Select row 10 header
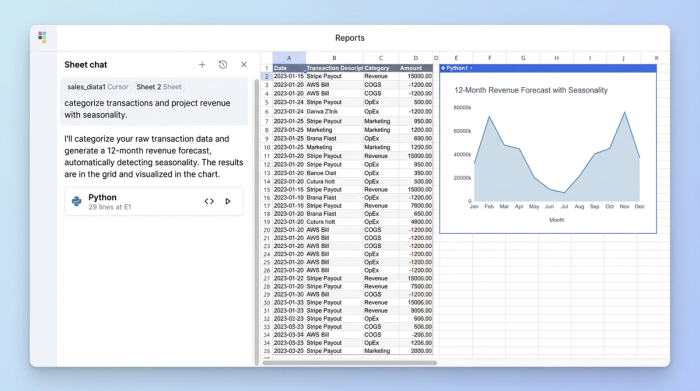The image size is (700, 391). pyautogui.click(x=267, y=147)
